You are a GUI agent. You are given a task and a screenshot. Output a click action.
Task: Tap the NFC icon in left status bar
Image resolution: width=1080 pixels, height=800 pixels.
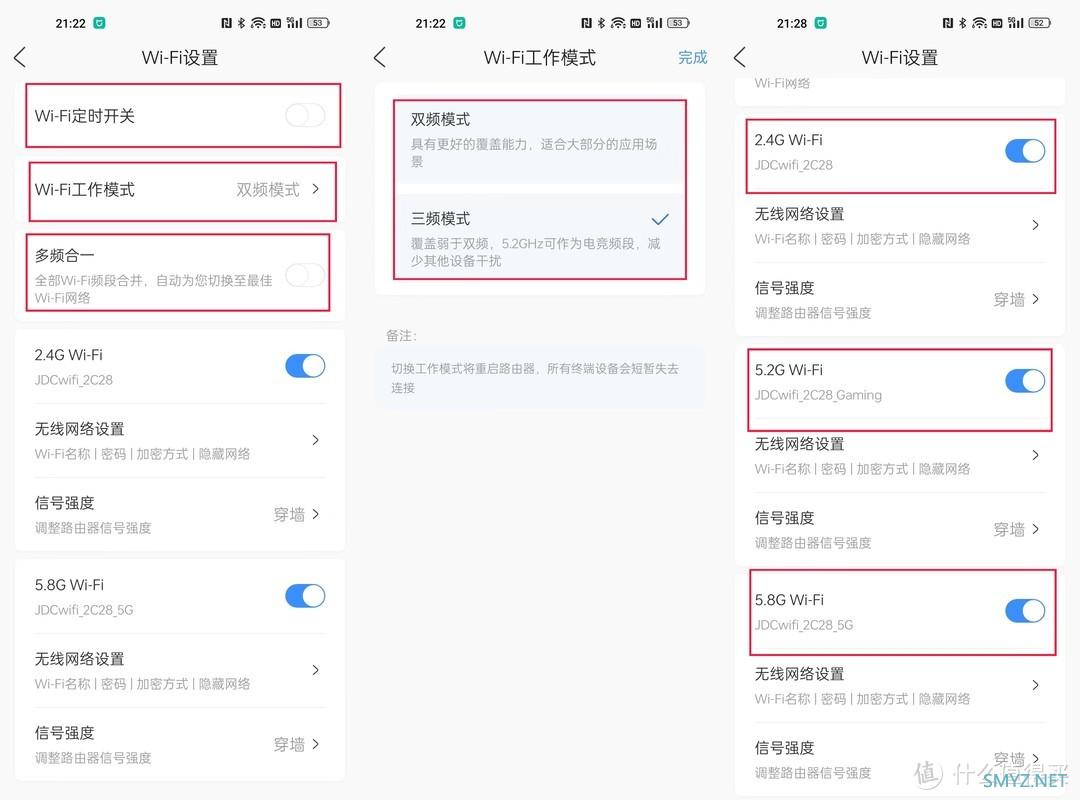226,23
